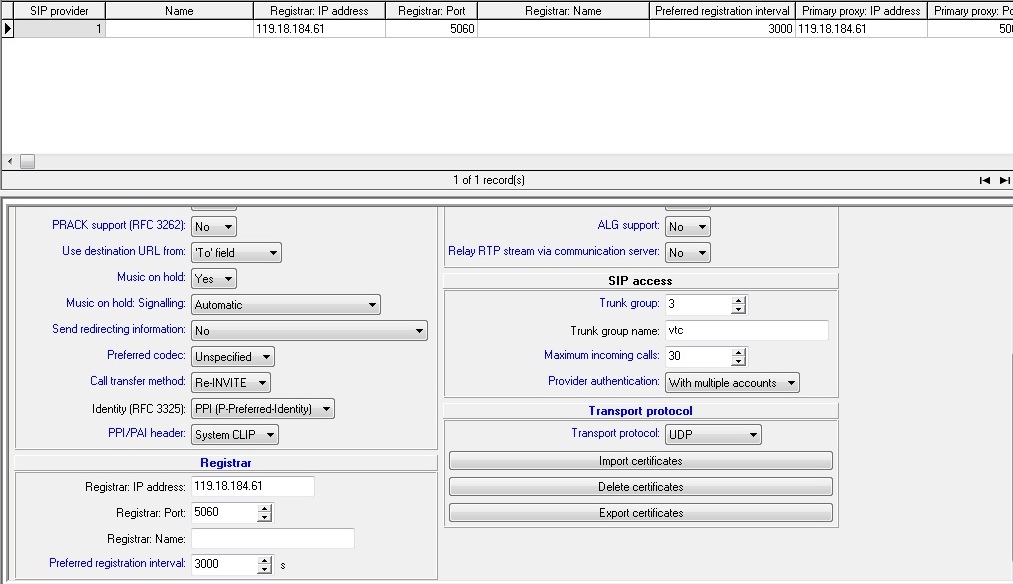The width and height of the screenshot is (1013, 584).
Task: Decrease Maximum incoming calls with down arrow
Action: pos(738,361)
